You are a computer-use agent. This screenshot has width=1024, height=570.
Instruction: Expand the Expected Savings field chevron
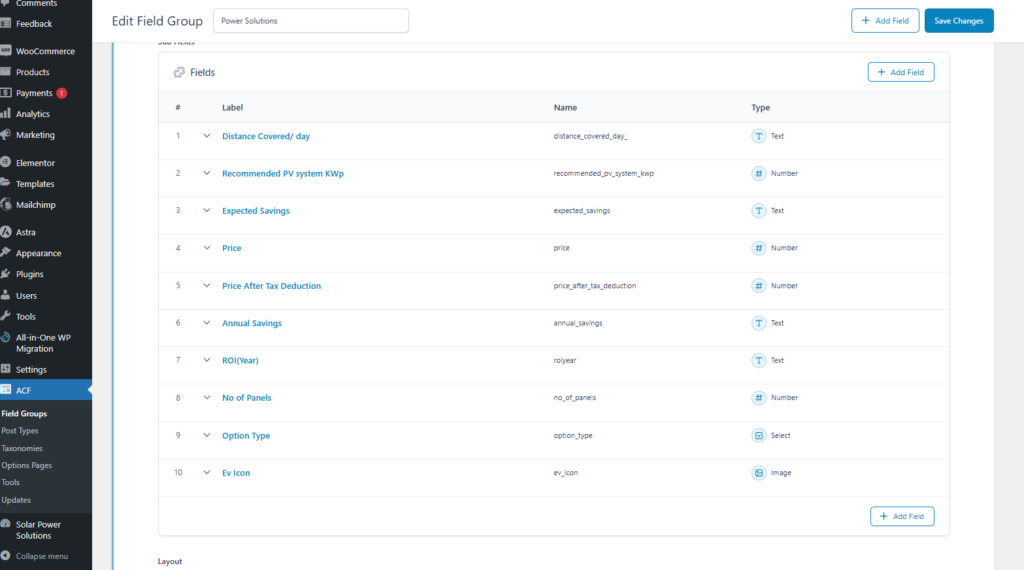206,210
